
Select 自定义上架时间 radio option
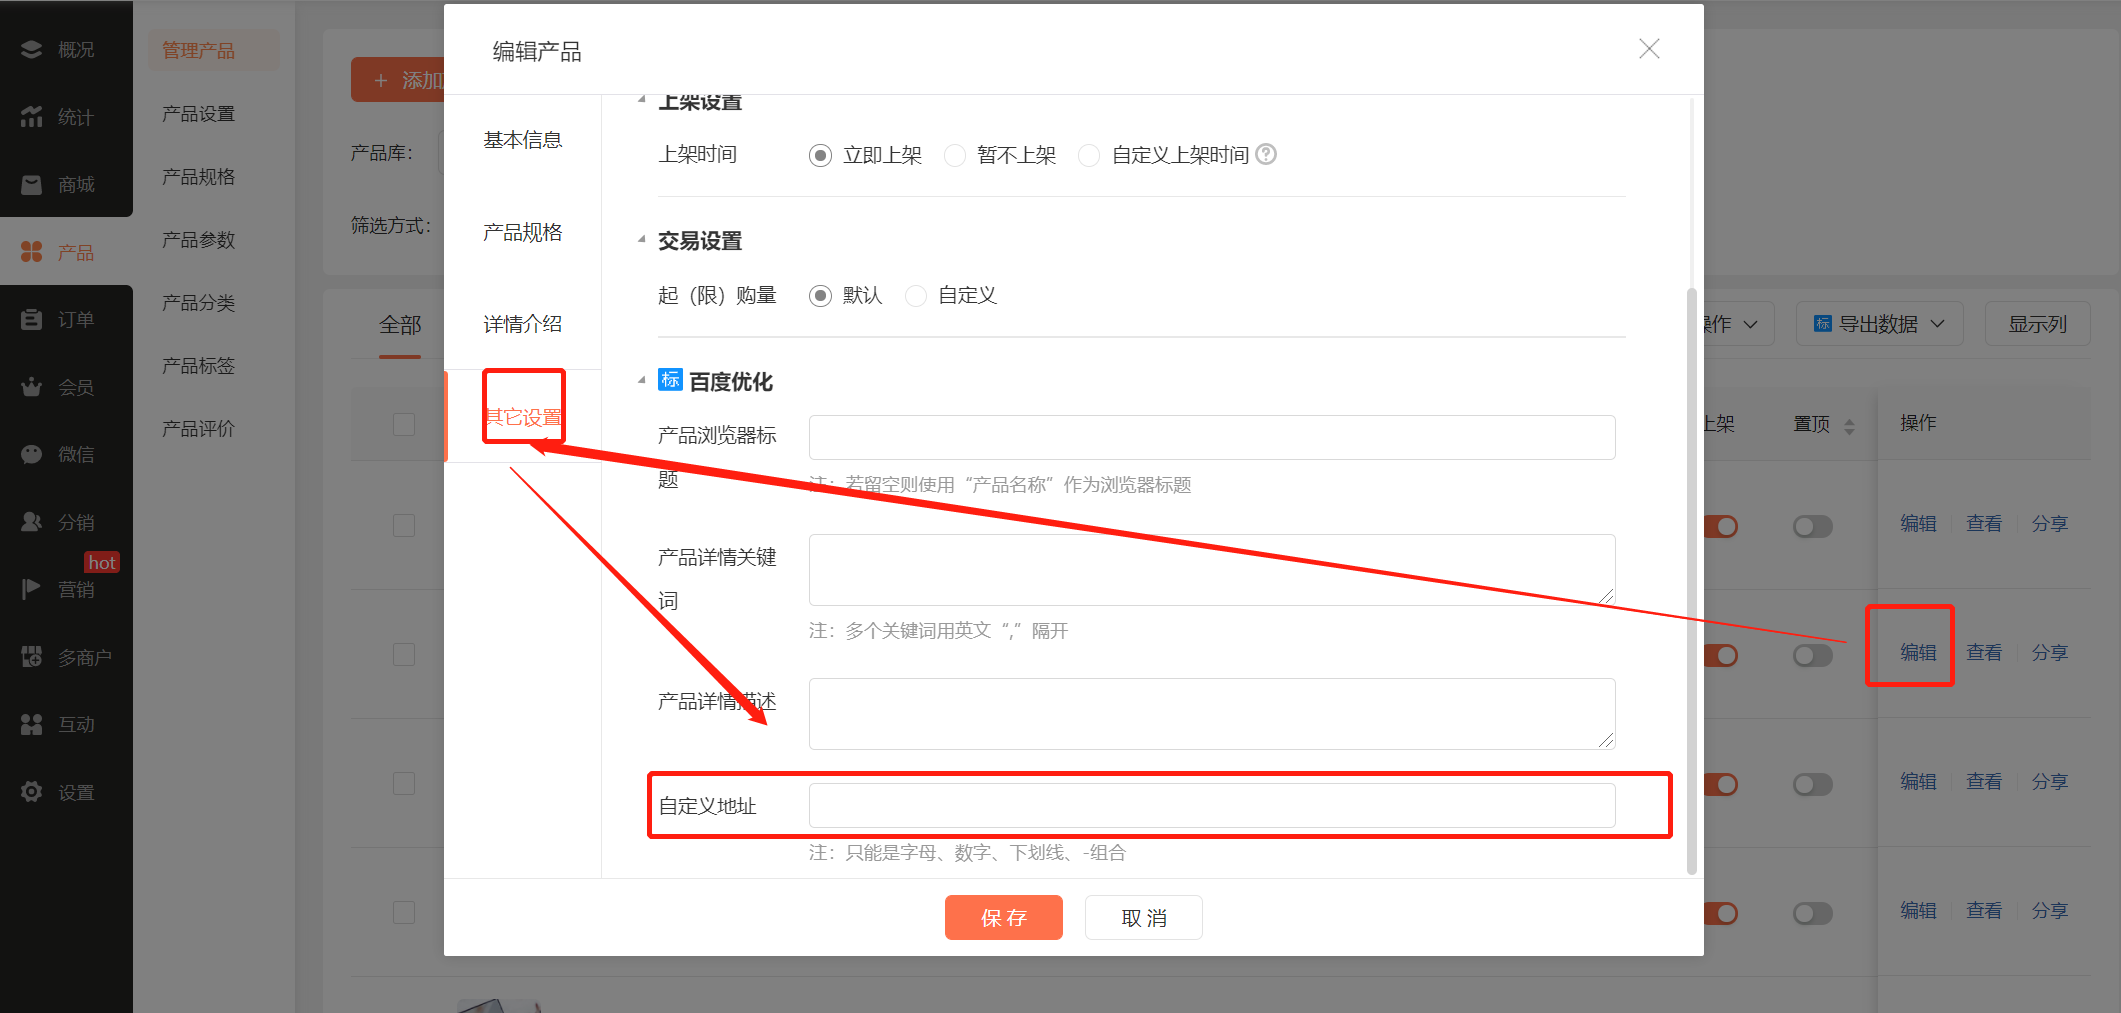pos(1089,155)
